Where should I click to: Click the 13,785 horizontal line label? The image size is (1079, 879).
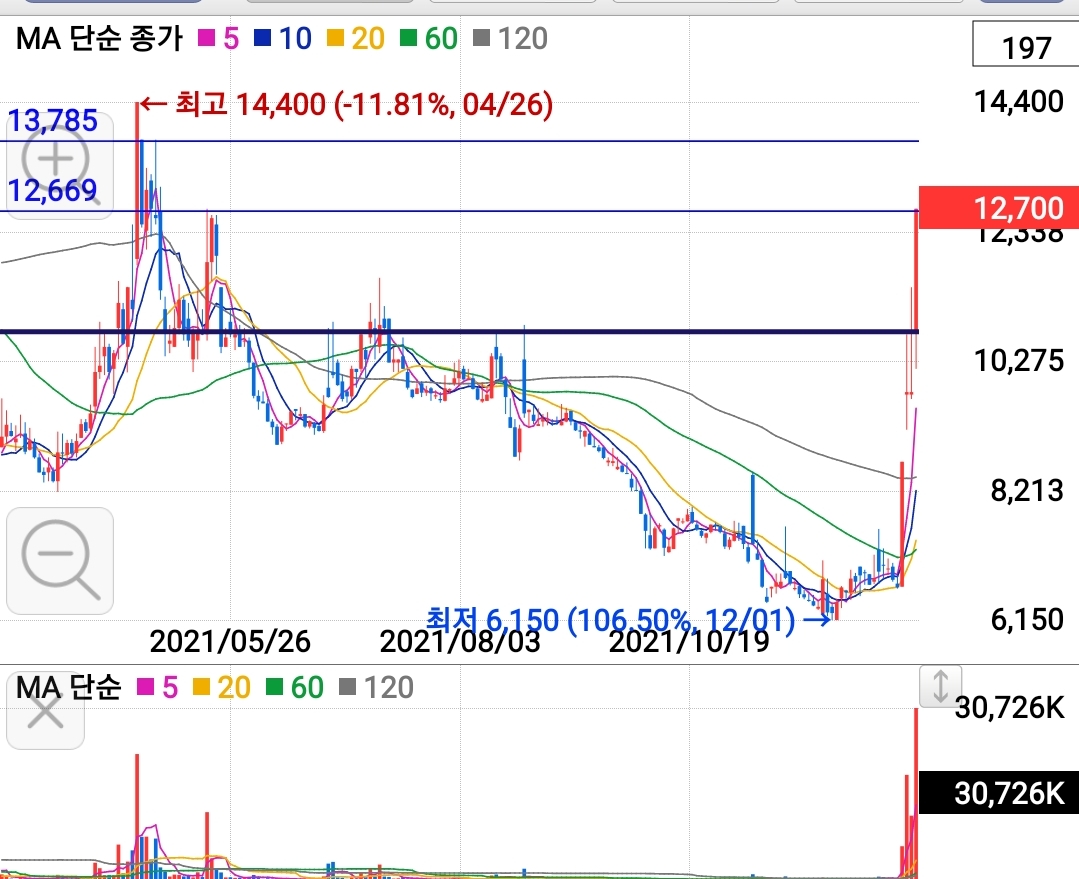click(52, 121)
